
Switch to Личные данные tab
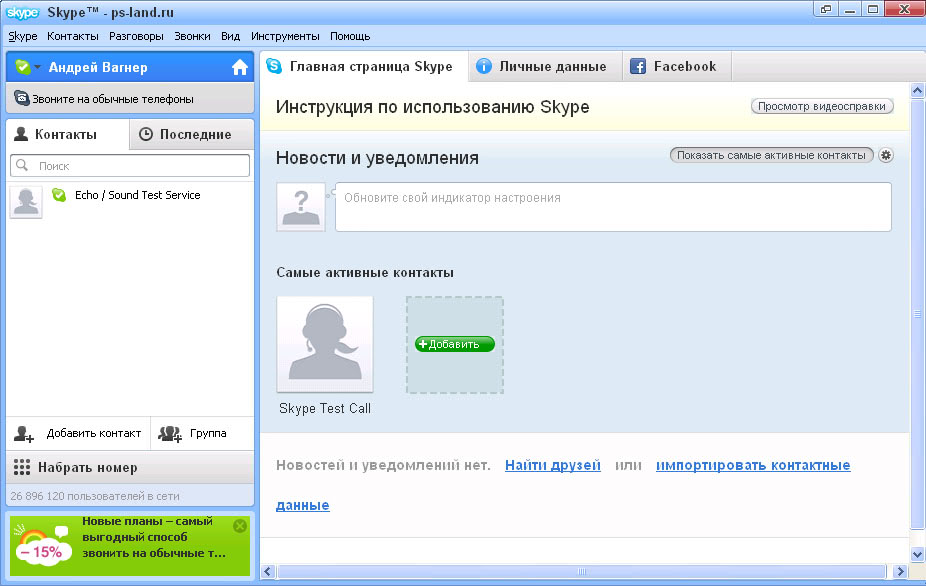(545, 66)
